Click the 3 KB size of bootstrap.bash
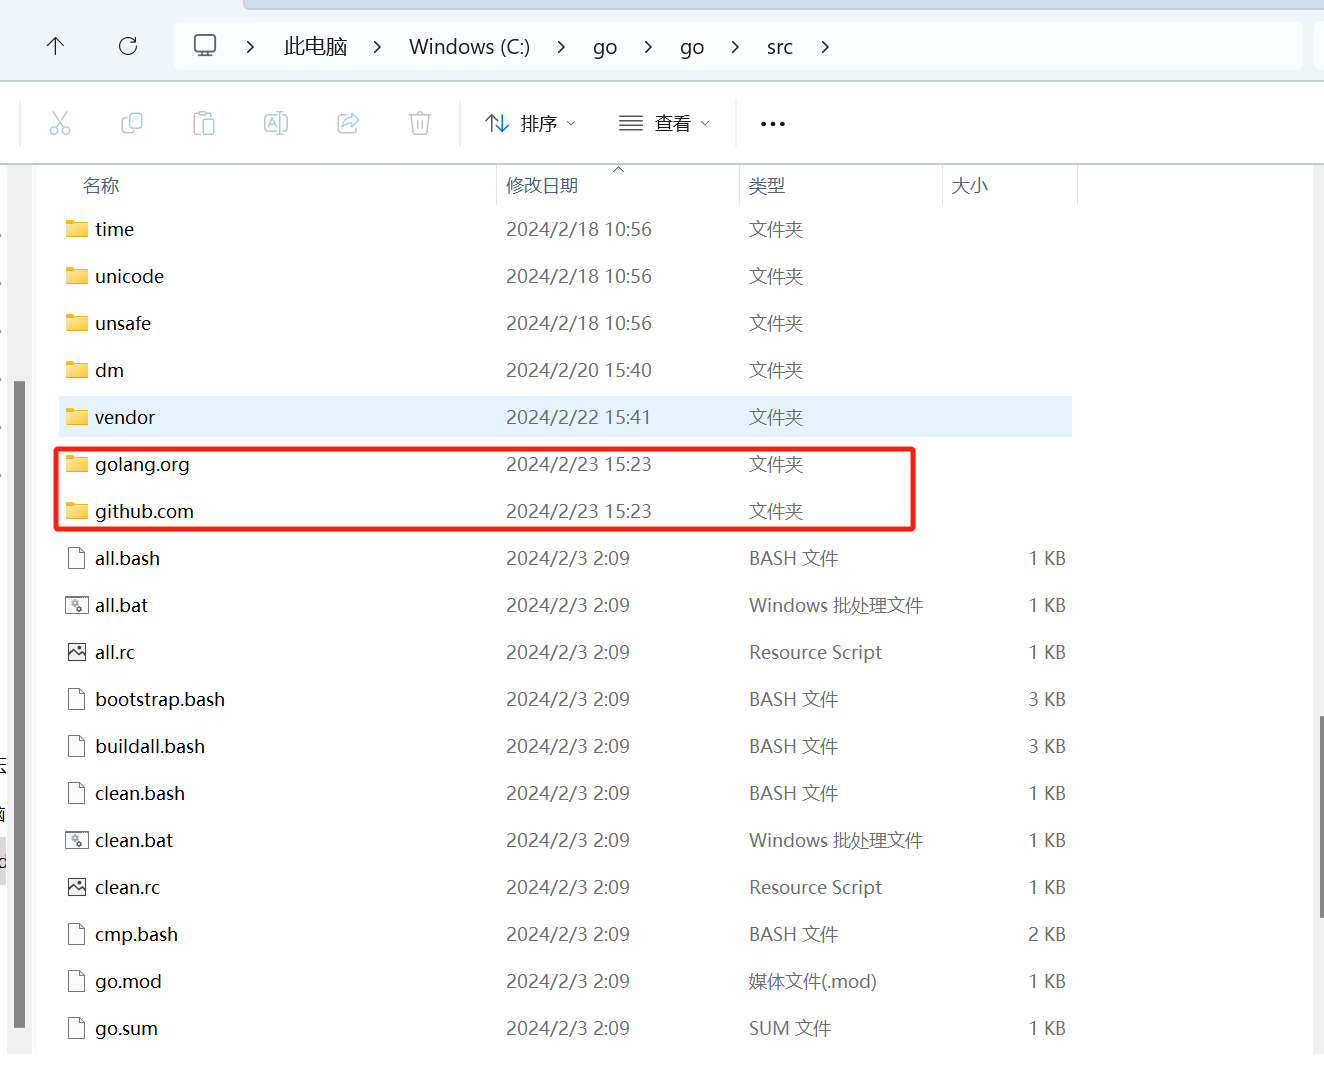Viewport: 1324px width, 1086px height. click(x=1047, y=699)
